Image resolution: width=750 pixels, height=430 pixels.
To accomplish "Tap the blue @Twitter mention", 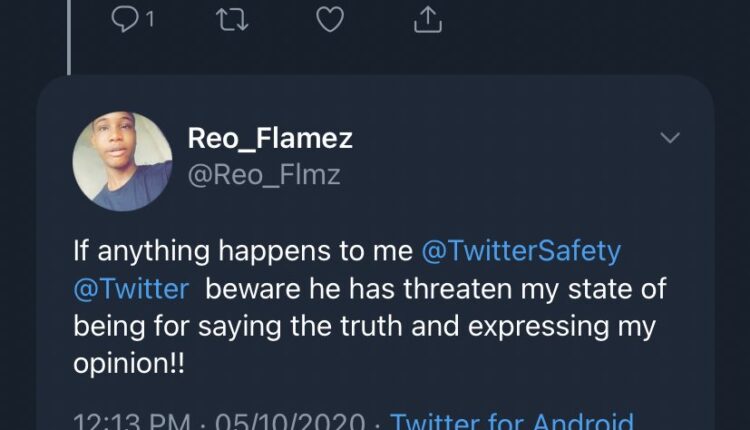I will tap(131, 290).
